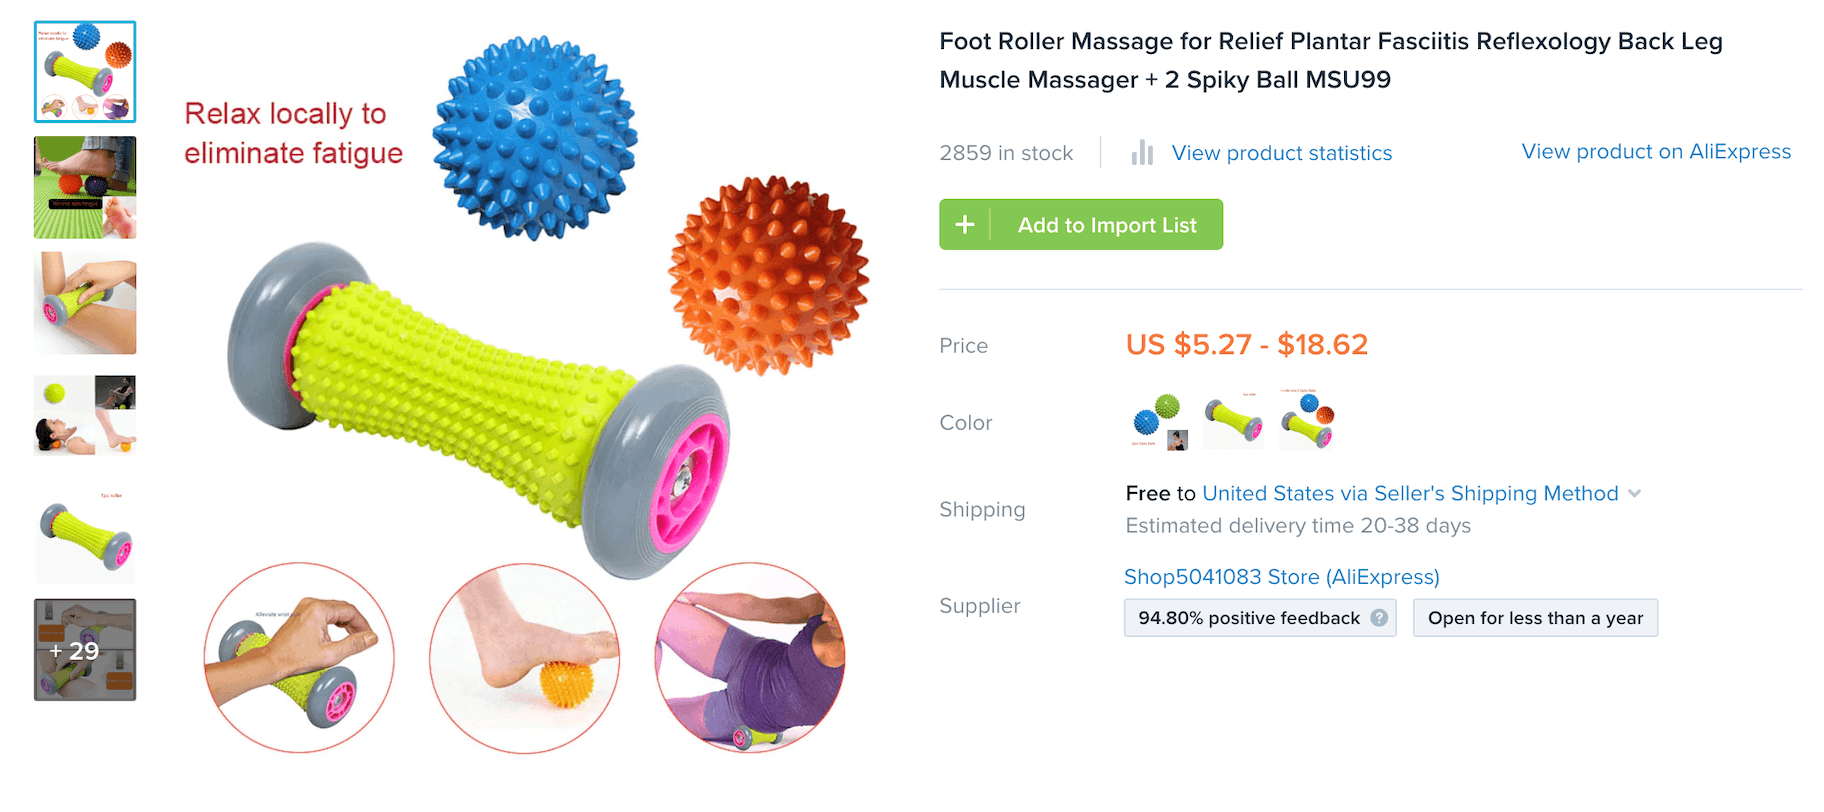
Task: Click the plus icon on the green button
Action: coord(965,225)
